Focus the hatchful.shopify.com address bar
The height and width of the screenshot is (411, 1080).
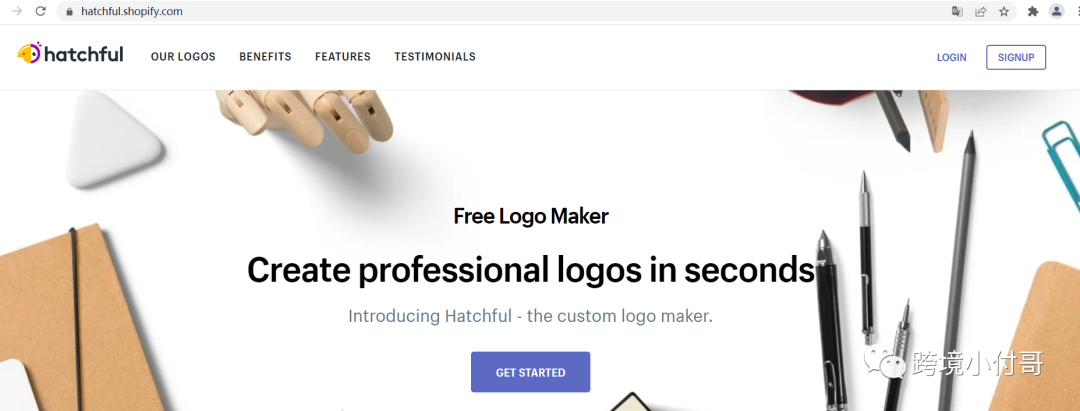click(510, 11)
